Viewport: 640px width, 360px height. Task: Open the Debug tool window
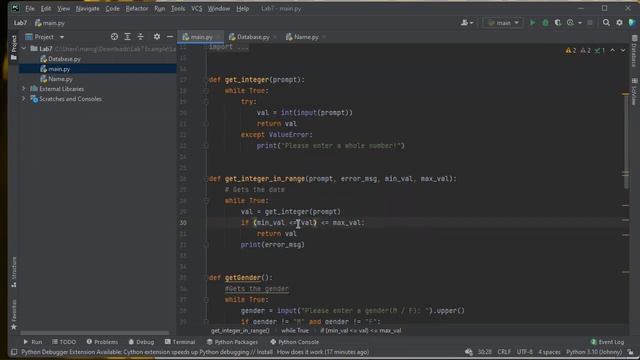coord(141,342)
